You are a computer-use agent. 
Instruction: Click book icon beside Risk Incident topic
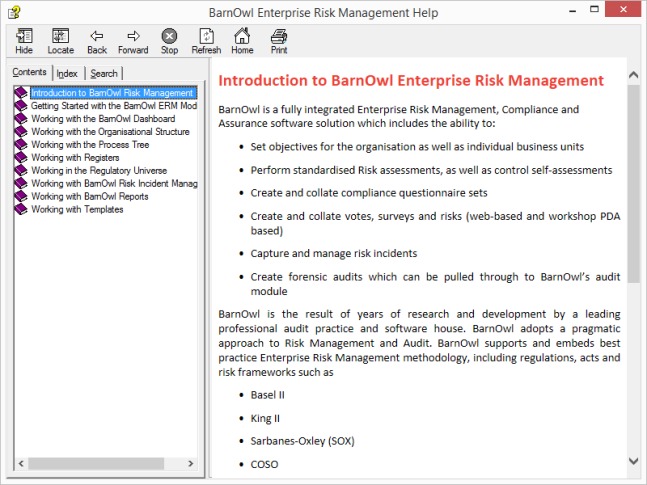[x=21, y=183]
